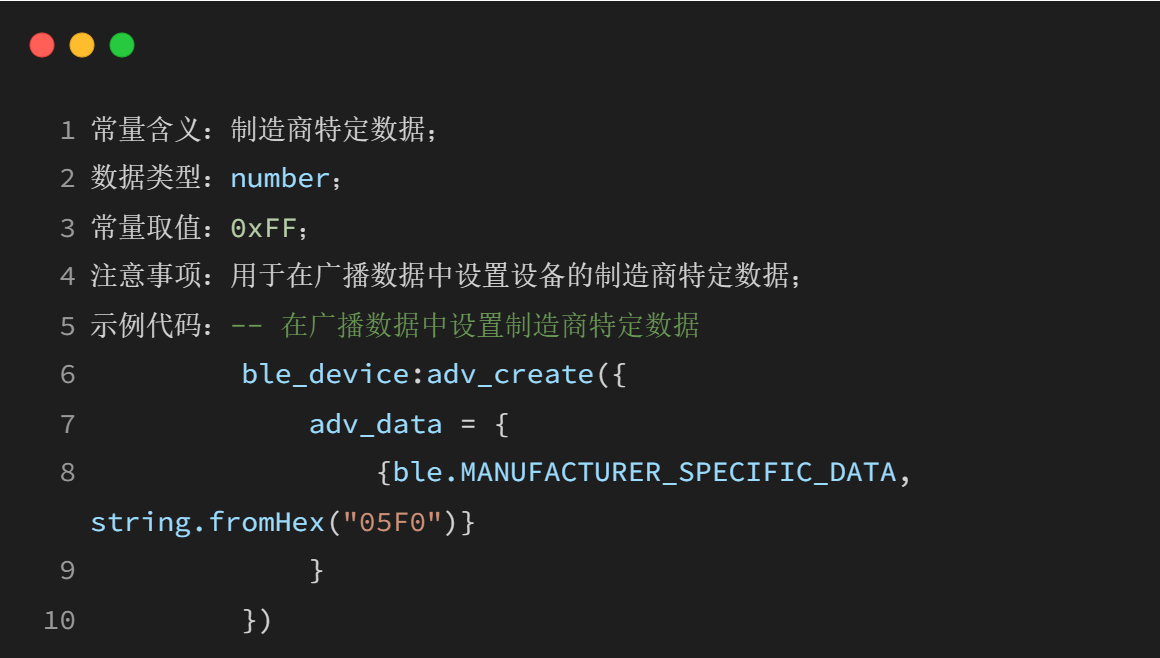Select line number 3 in the gutter
1160x658 pixels.
click(x=67, y=228)
